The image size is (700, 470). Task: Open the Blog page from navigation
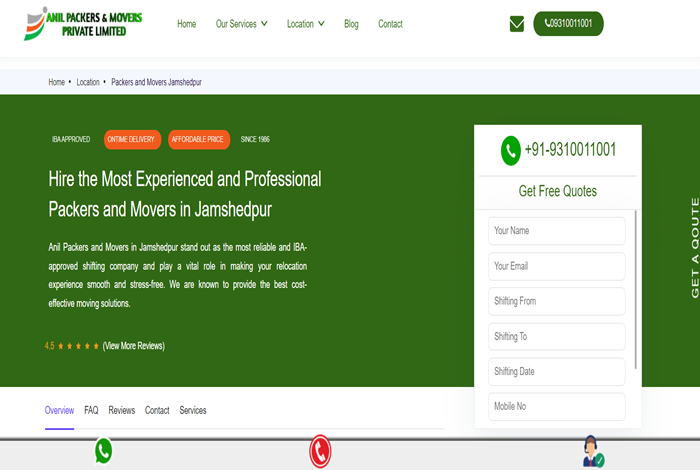(x=351, y=24)
